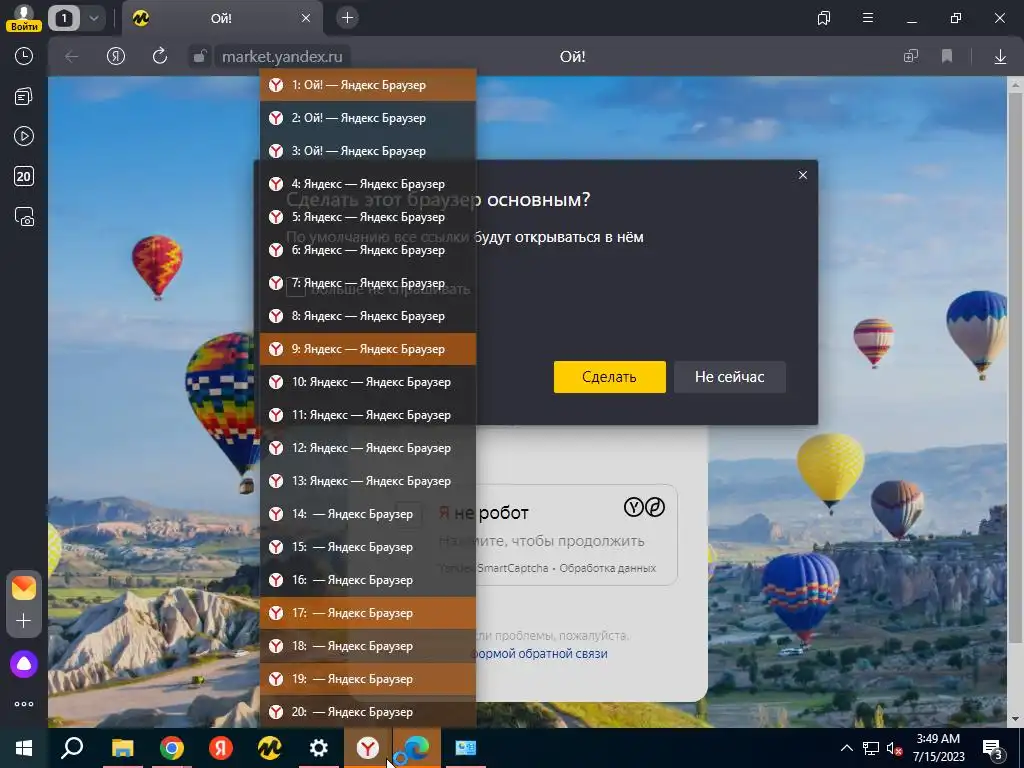The image size is (1024, 768).
Task: Click the Не сейчас button
Action: point(729,377)
